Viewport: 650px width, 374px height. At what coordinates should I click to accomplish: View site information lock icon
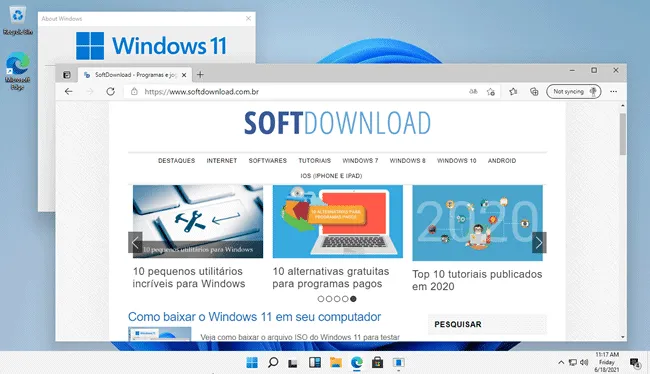(x=134, y=92)
